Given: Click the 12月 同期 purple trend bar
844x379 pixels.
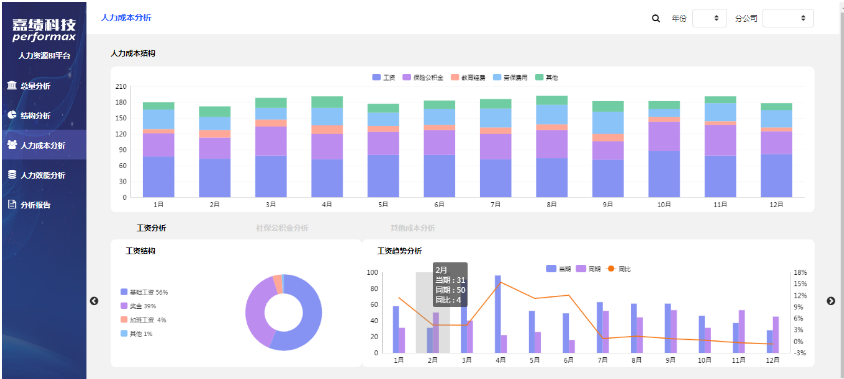Looking at the screenshot, I should (x=776, y=334).
